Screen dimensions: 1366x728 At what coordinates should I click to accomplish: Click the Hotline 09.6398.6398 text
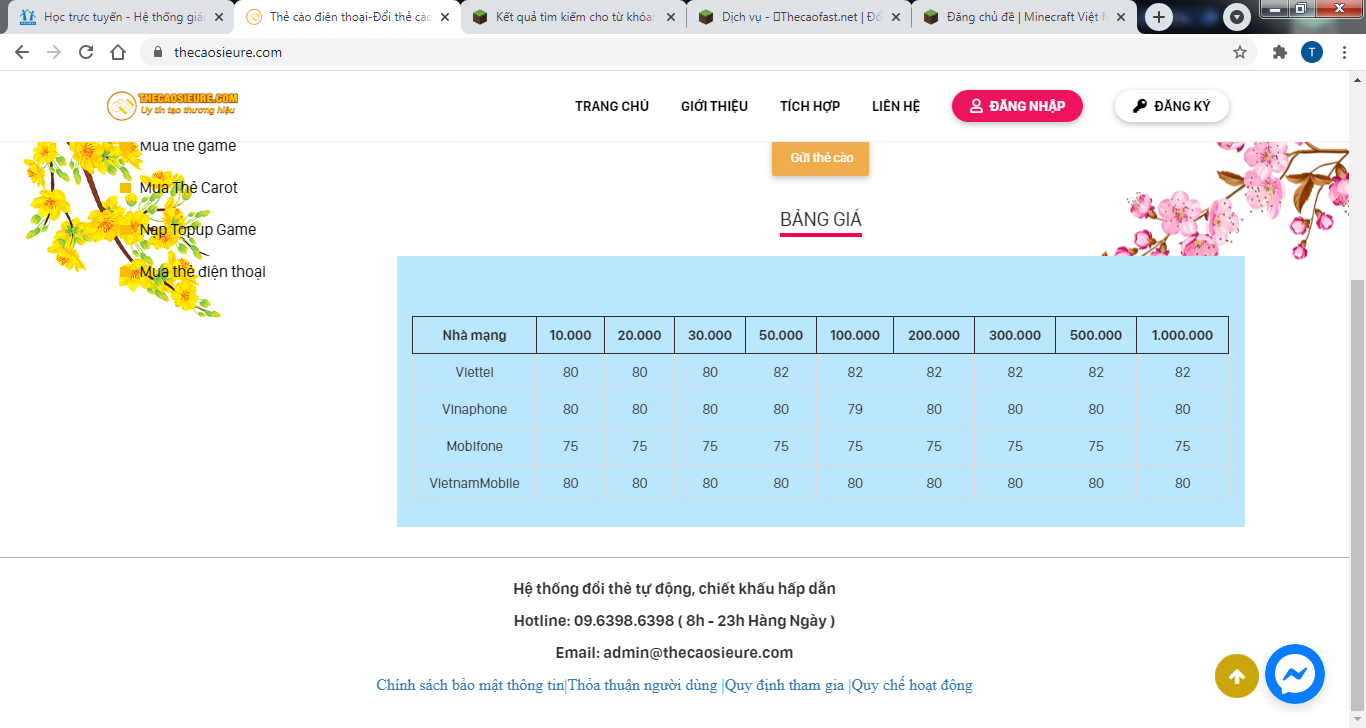674,621
